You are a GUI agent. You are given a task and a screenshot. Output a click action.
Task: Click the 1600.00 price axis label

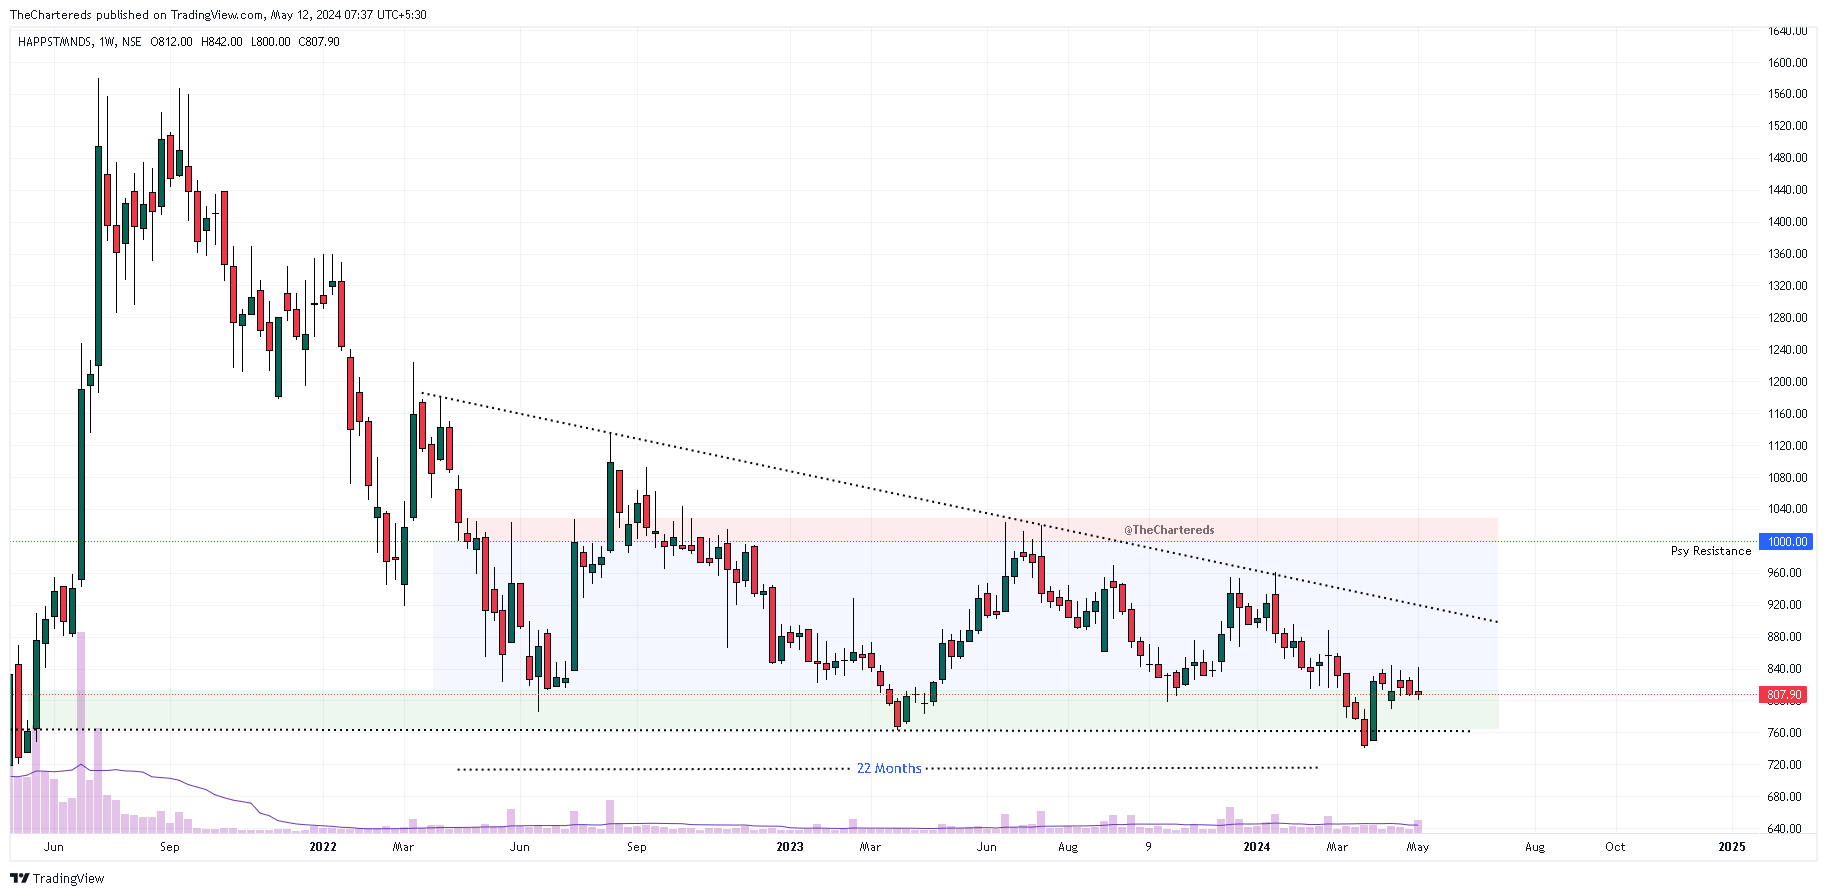pos(1787,62)
